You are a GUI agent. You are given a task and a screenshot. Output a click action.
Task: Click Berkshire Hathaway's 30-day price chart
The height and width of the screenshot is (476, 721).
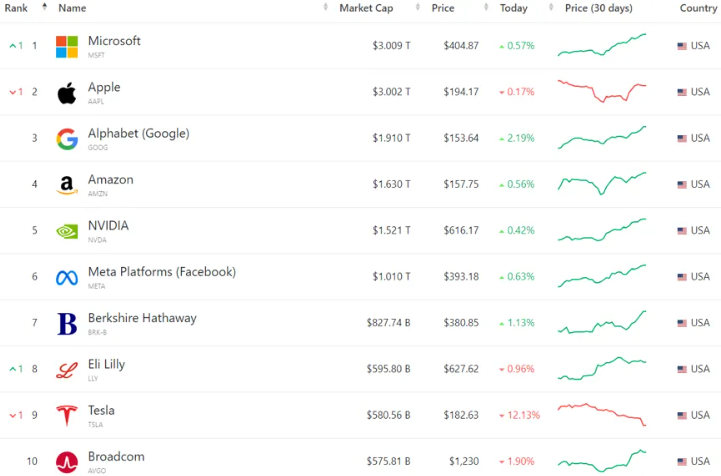pyautogui.click(x=602, y=322)
